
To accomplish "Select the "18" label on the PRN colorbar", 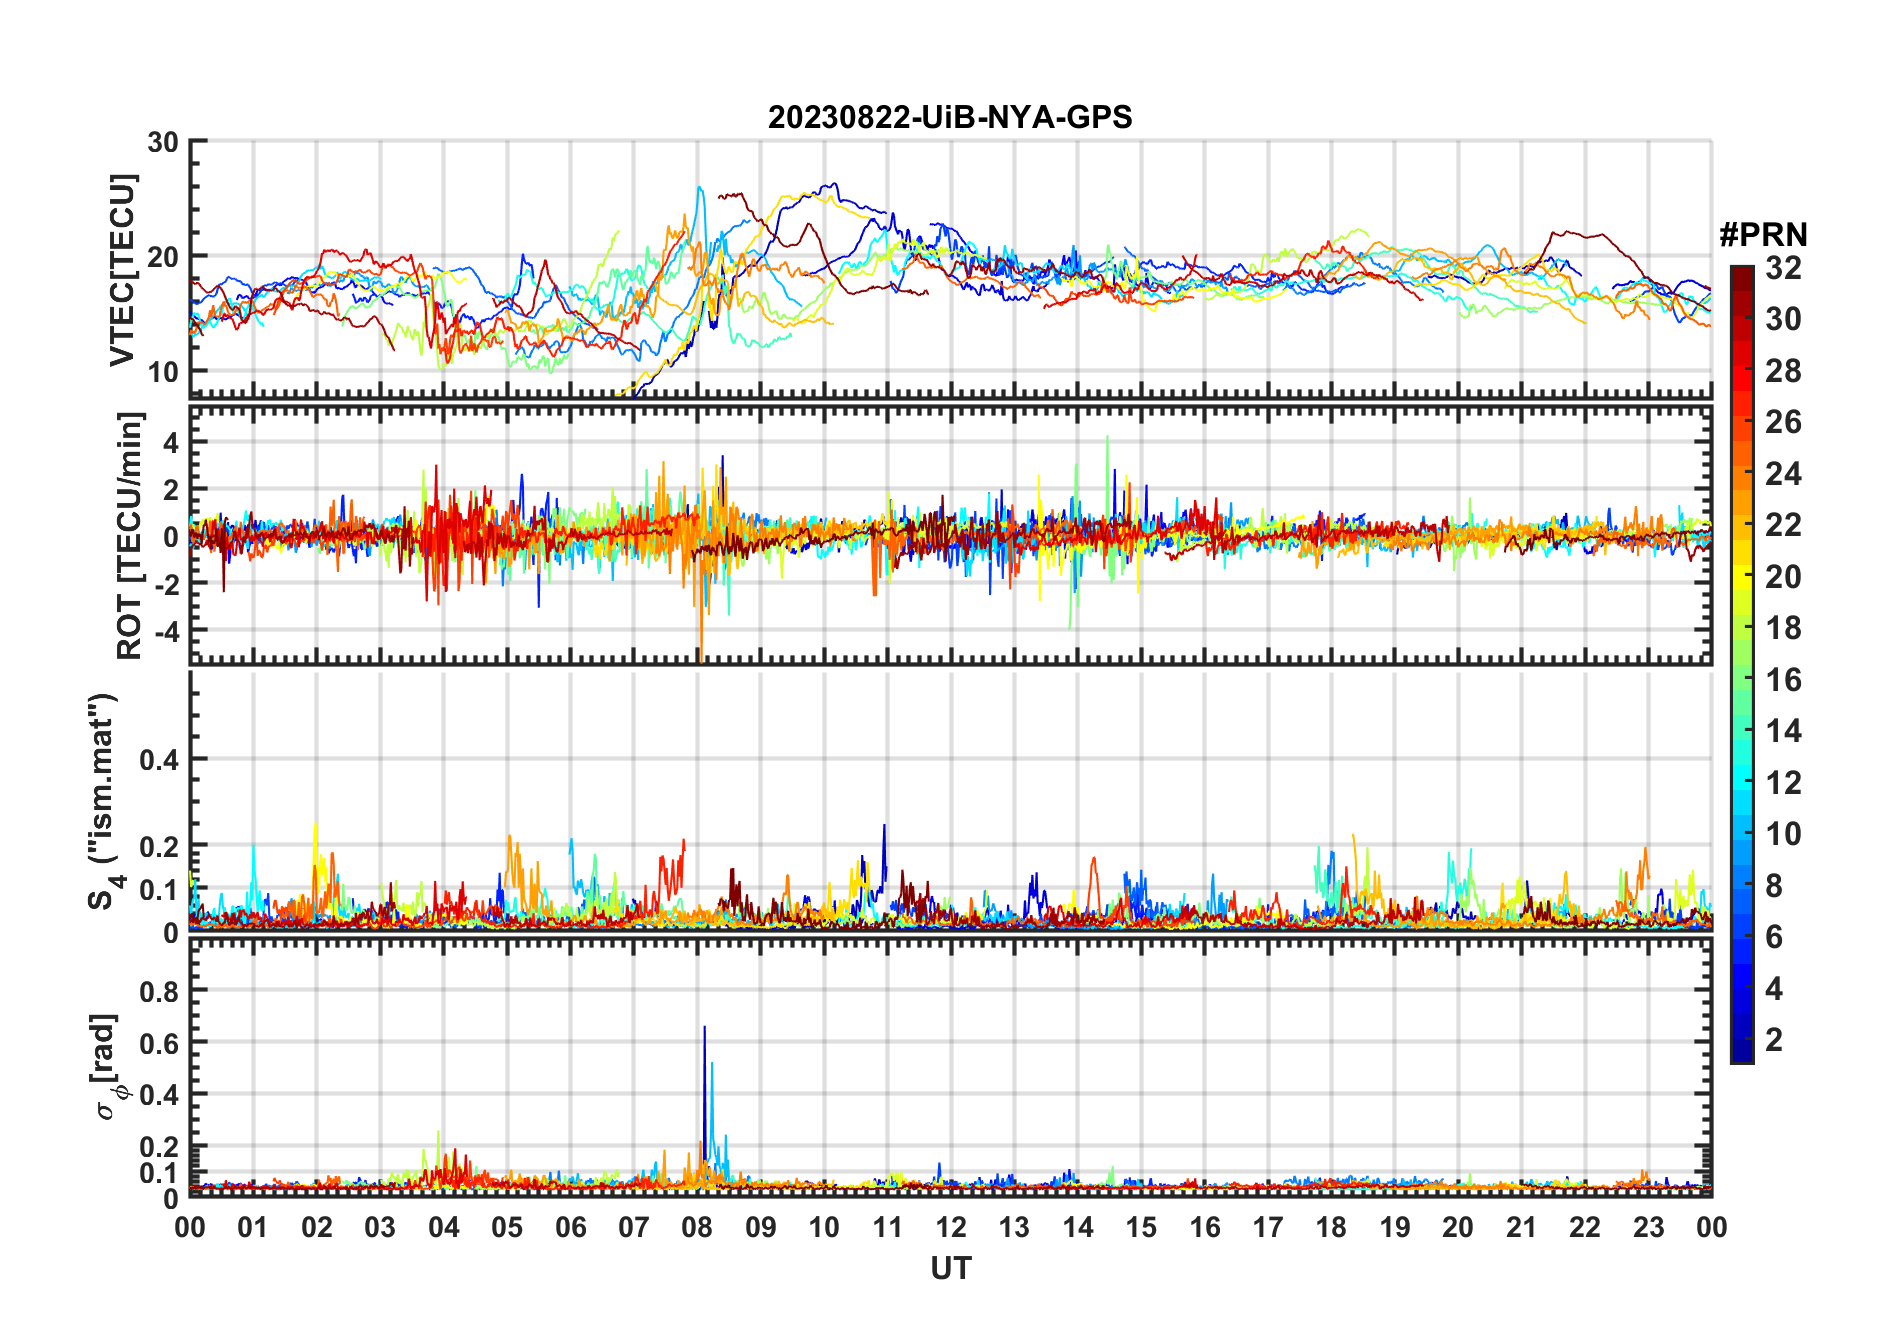I will (1783, 628).
